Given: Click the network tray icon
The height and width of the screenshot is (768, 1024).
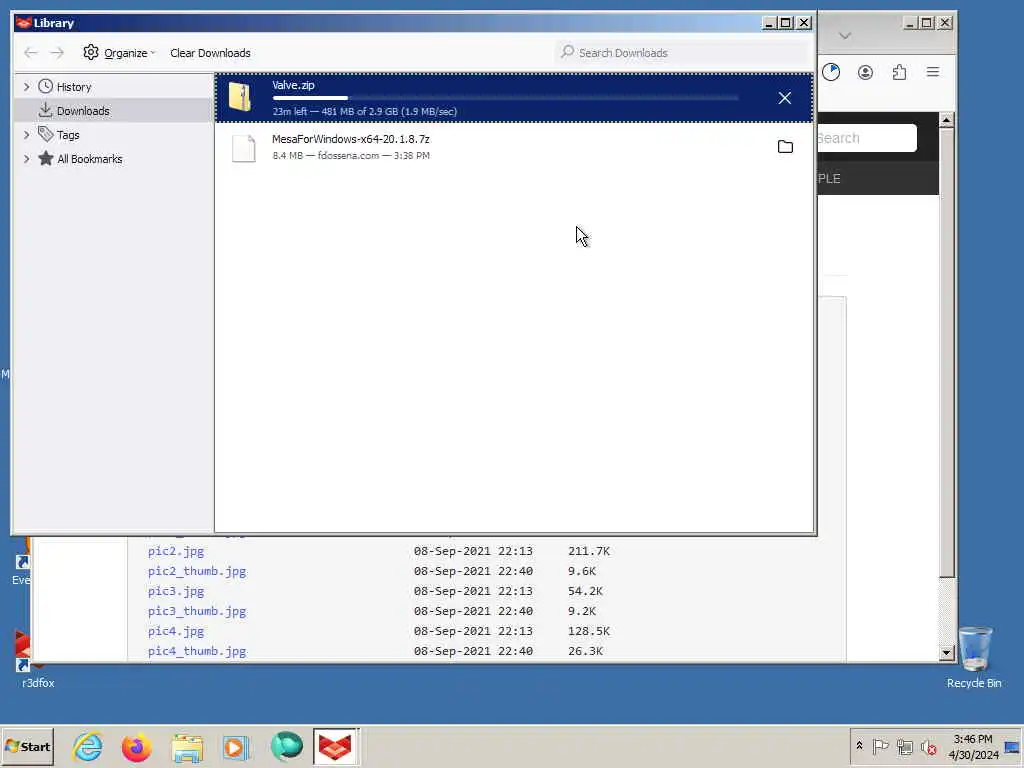Looking at the screenshot, I should [x=904, y=746].
